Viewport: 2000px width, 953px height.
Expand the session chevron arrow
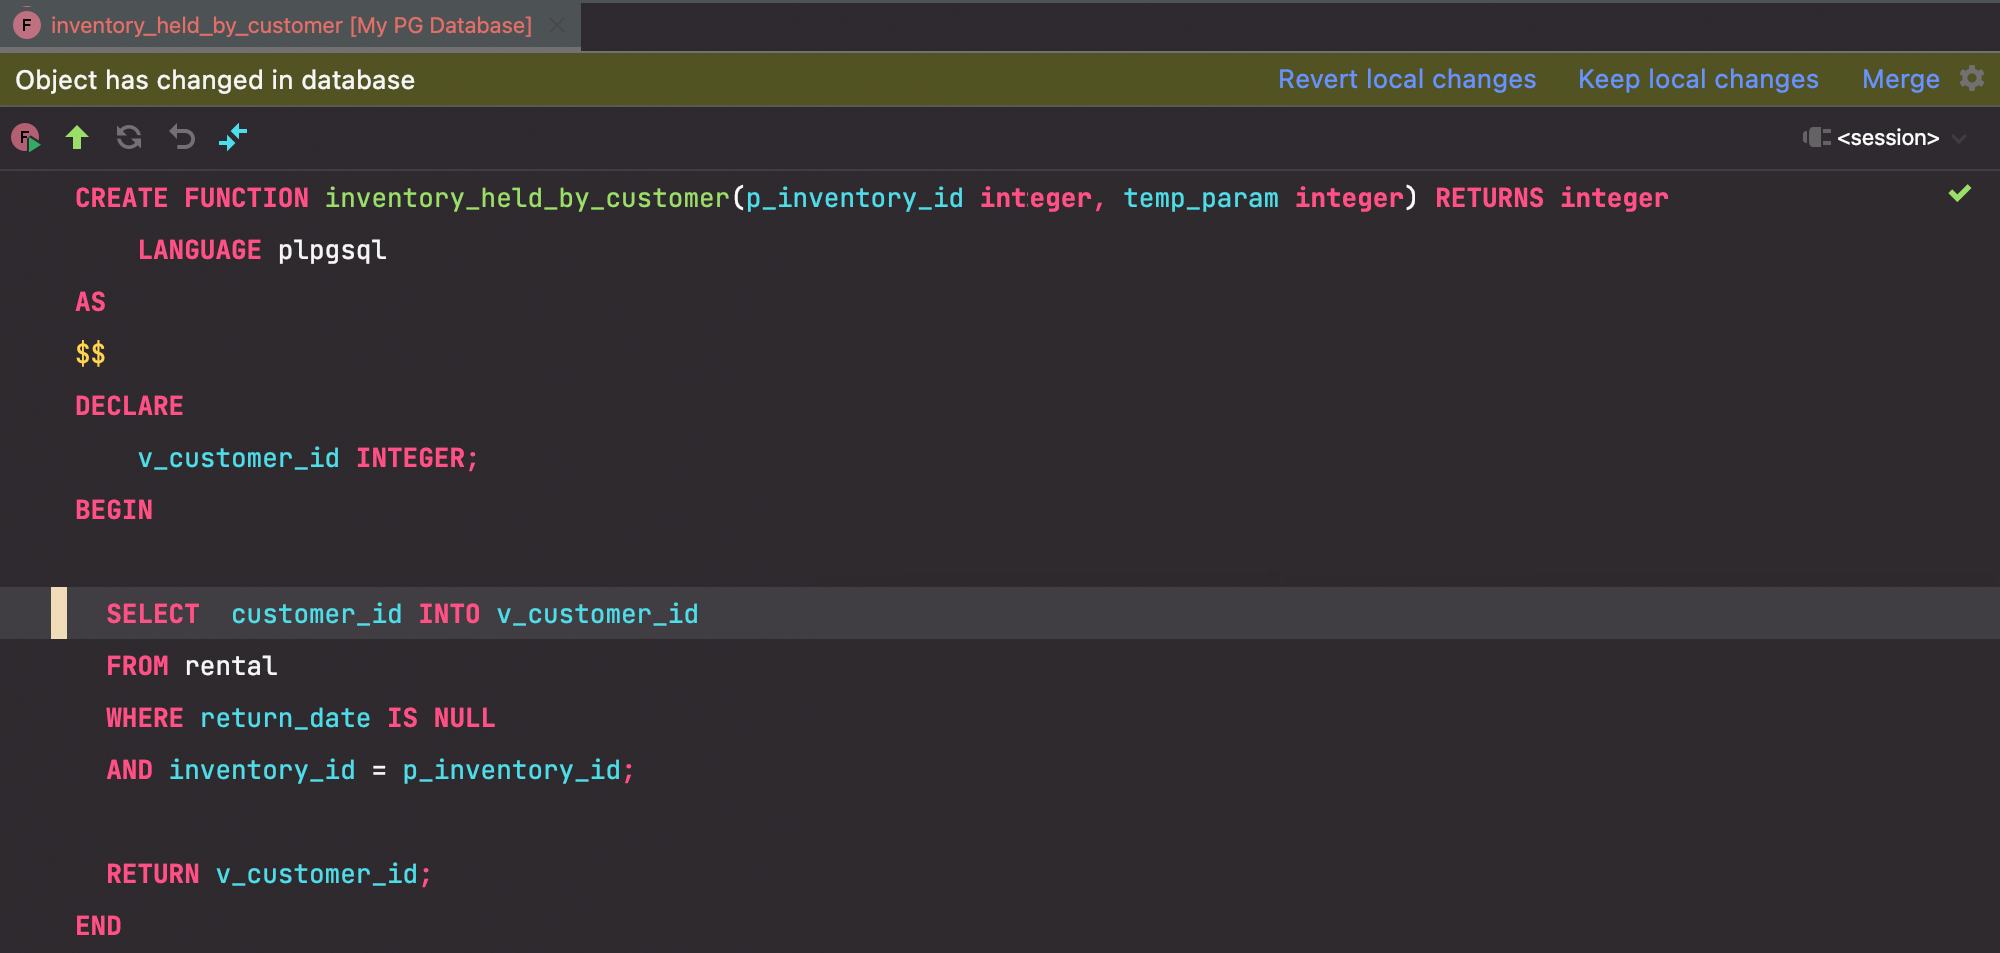1959,138
